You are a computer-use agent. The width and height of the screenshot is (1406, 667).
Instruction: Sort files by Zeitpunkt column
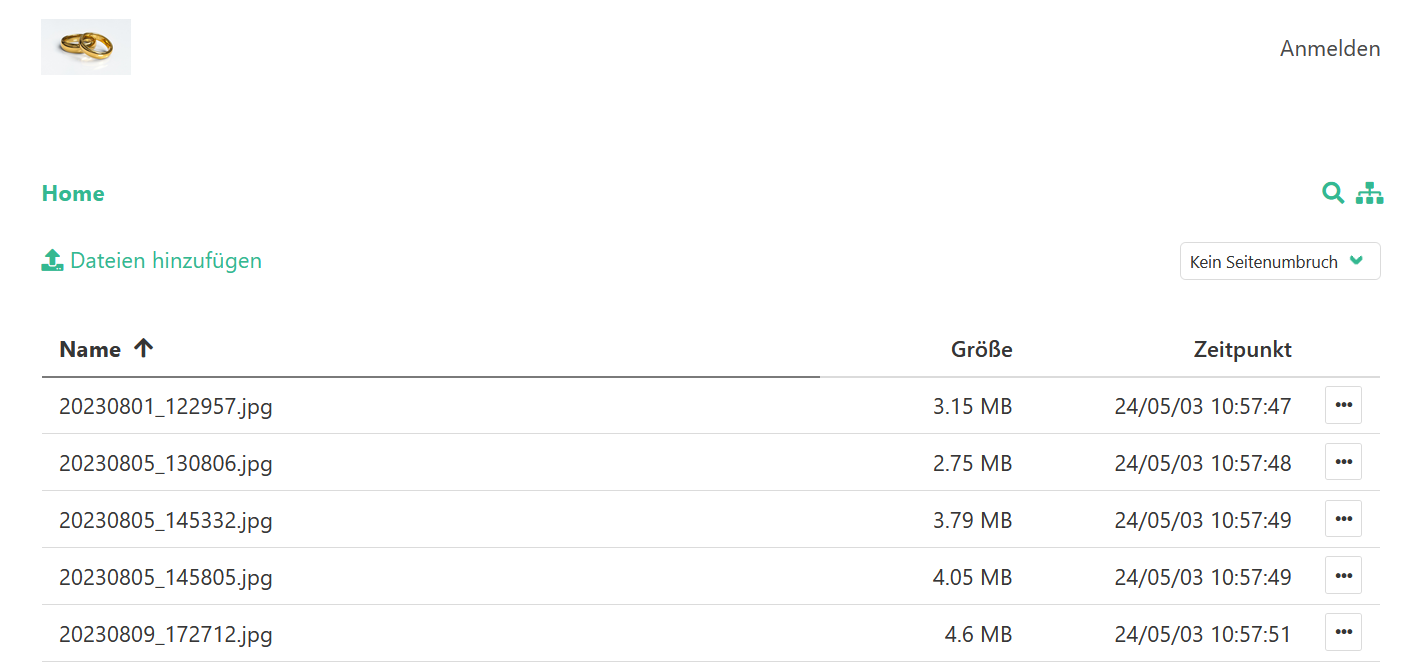coord(1242,349)
